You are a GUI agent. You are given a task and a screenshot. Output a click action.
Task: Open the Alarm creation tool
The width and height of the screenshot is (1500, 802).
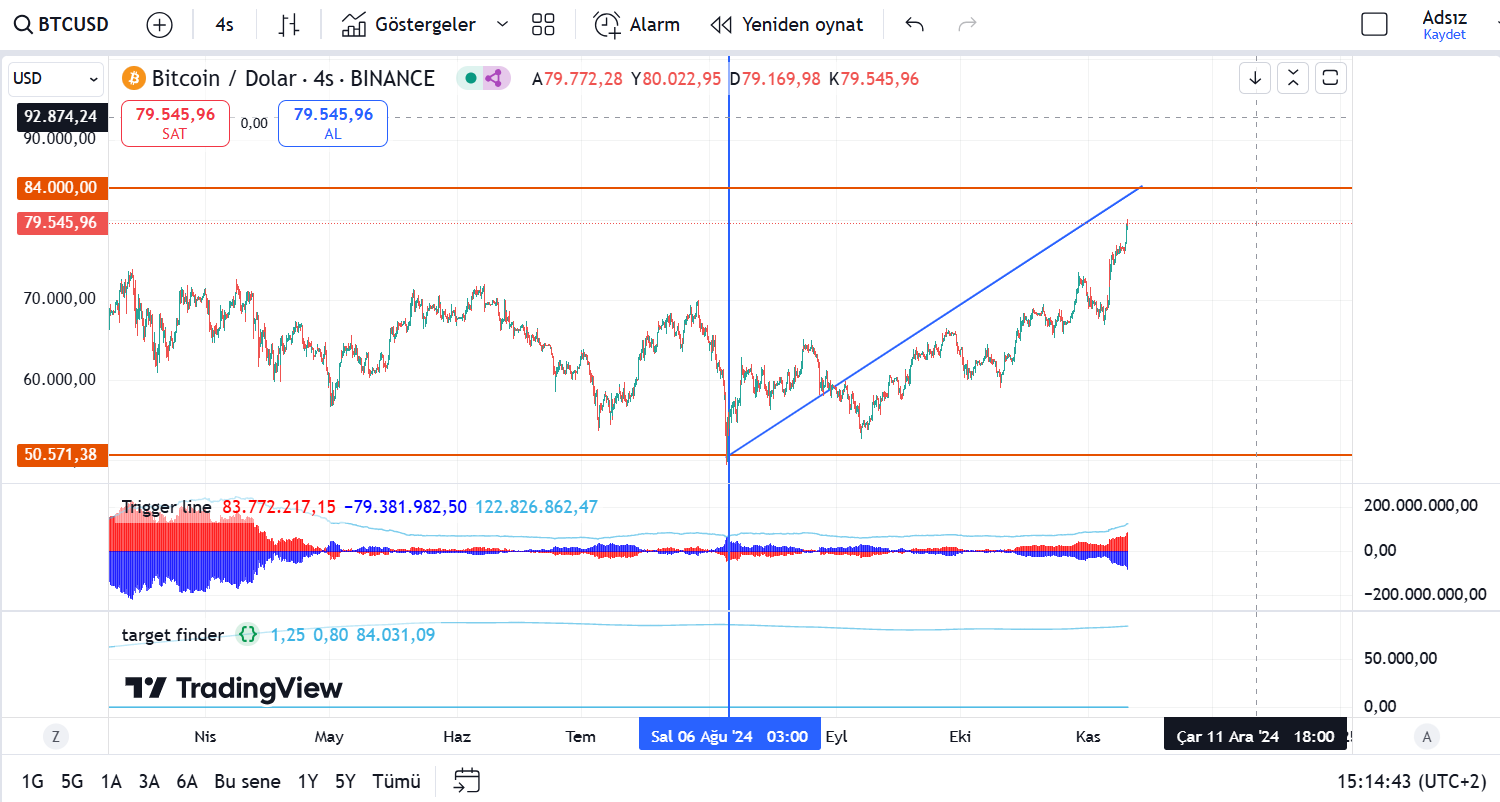[636, 25]
